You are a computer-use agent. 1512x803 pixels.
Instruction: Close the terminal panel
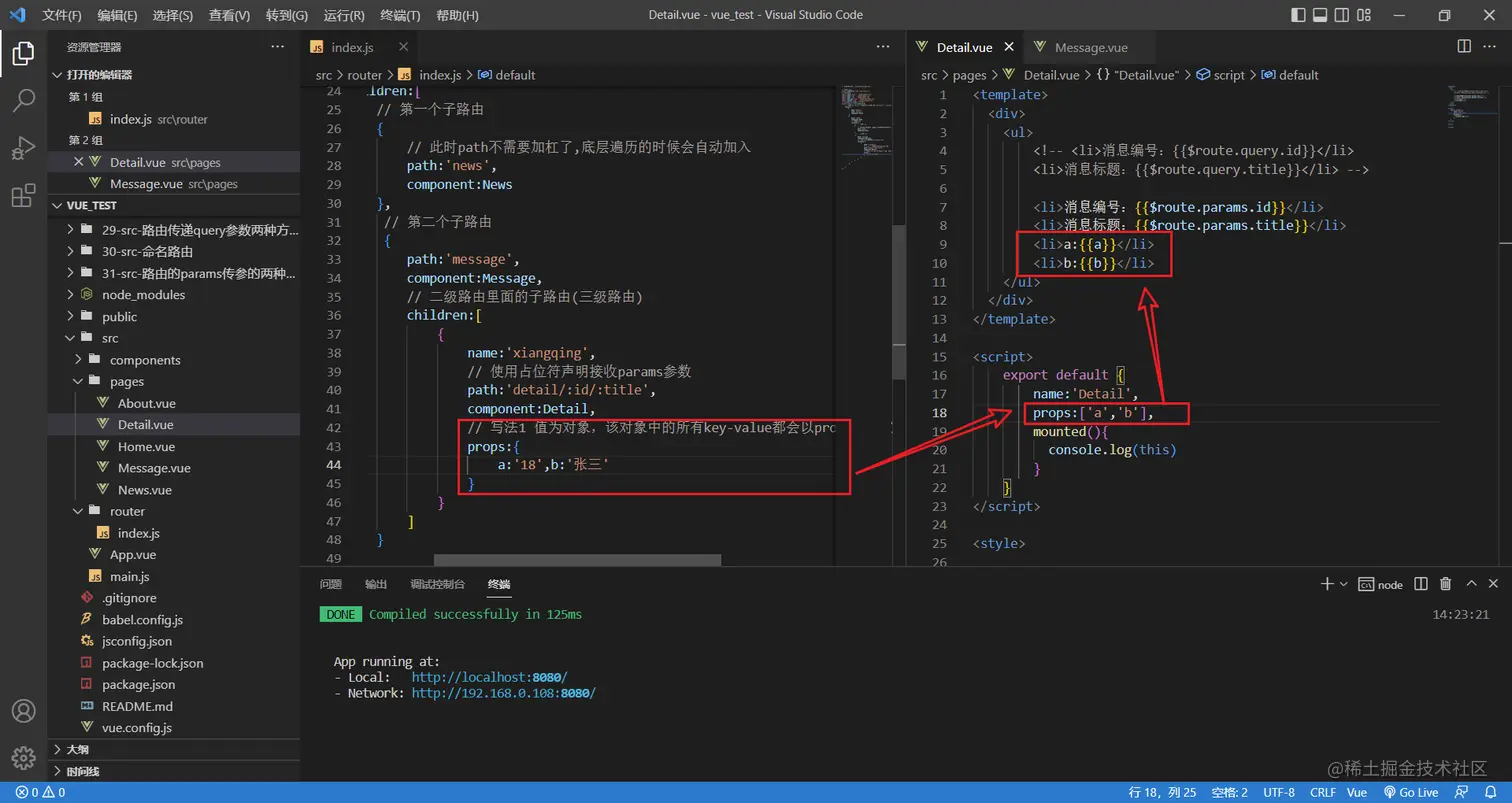[1494, 584]
